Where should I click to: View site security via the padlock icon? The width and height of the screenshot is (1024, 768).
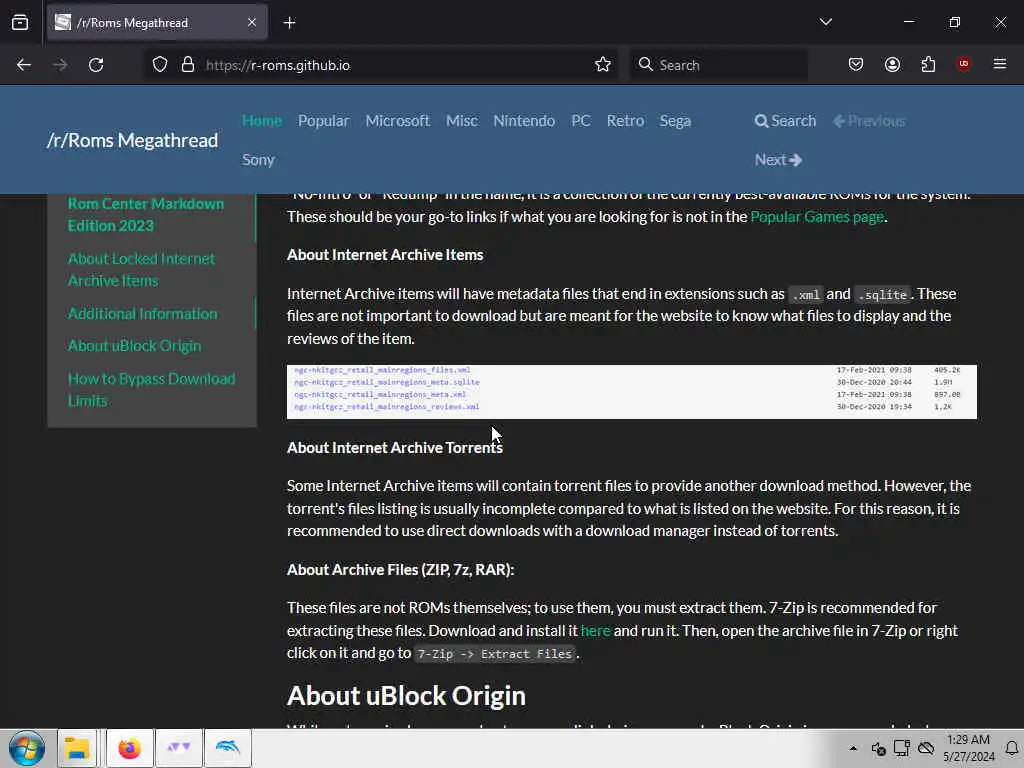(188, 65)
